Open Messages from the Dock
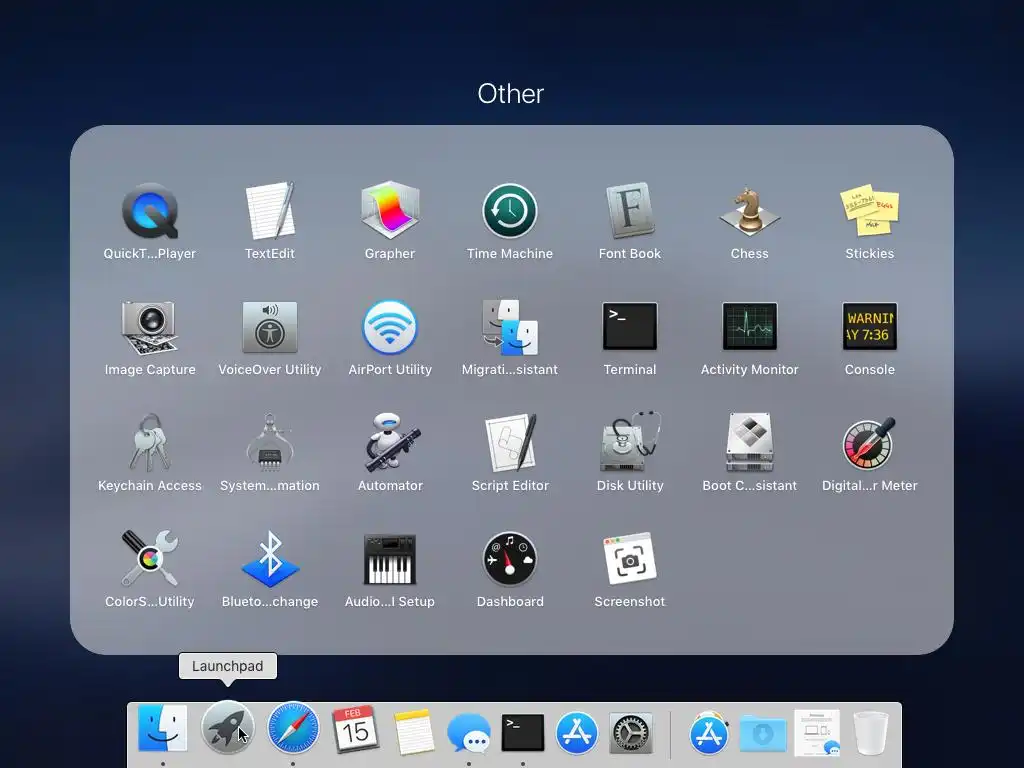The height and width of the screenshot is (768, 1024). coord(469,733)
